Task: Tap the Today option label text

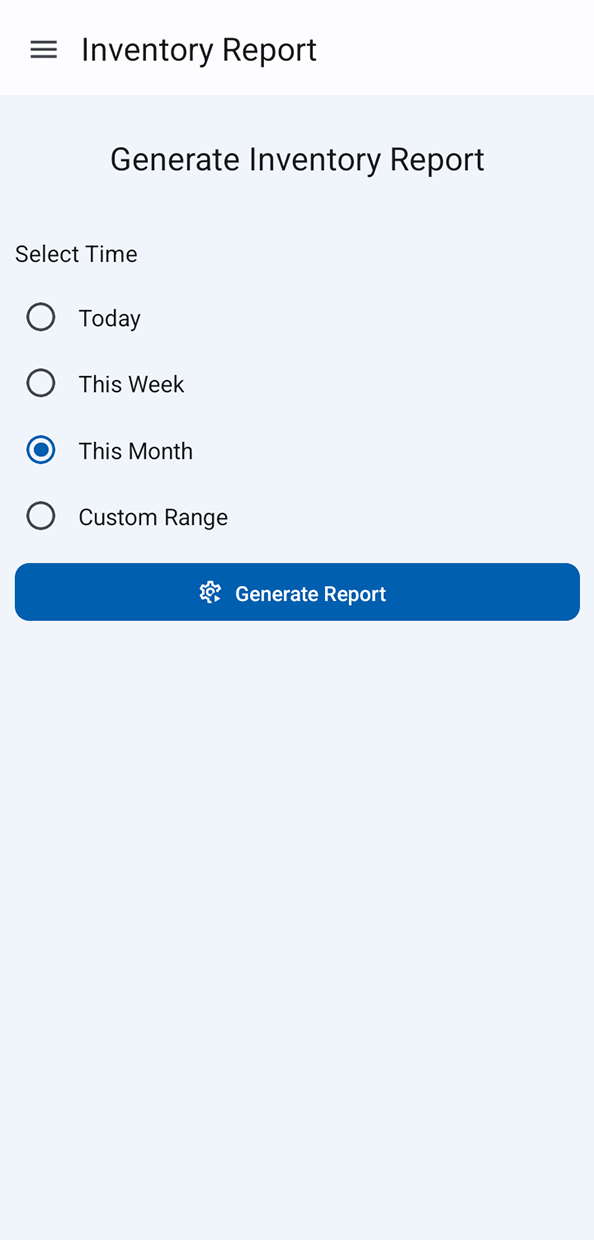Action: (x=109, y=318)
